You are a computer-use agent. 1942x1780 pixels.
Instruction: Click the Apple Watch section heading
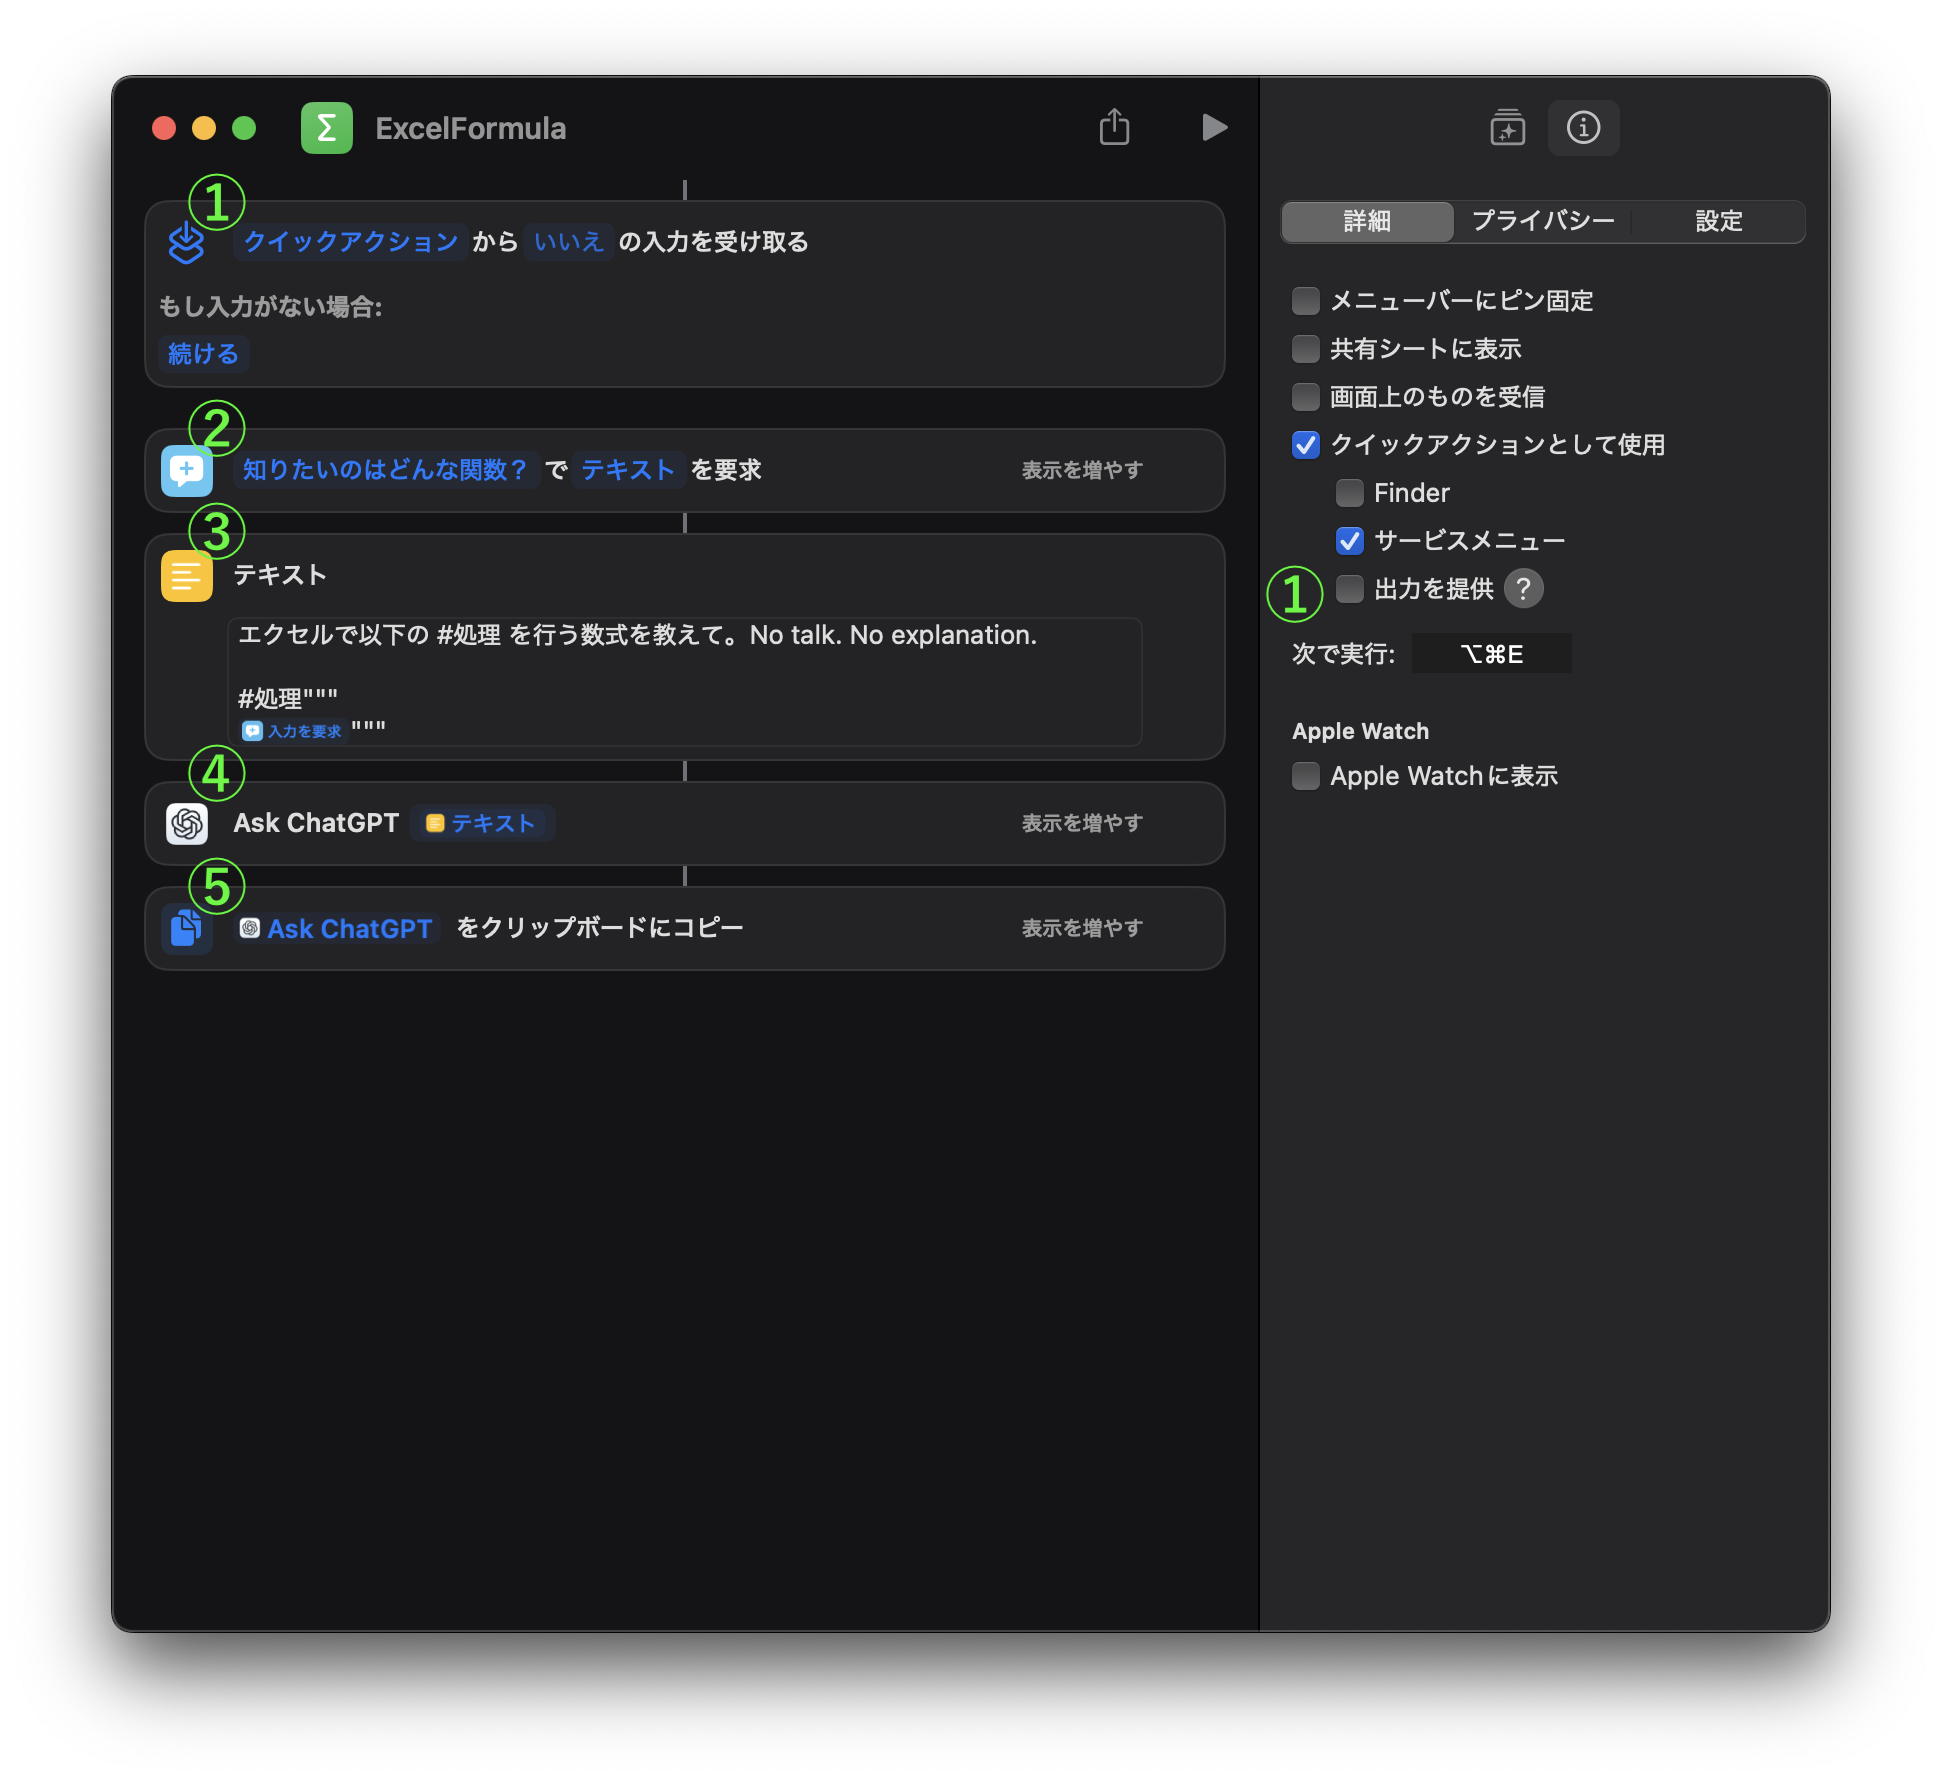pyautogui.click(x=1360, y=731)
